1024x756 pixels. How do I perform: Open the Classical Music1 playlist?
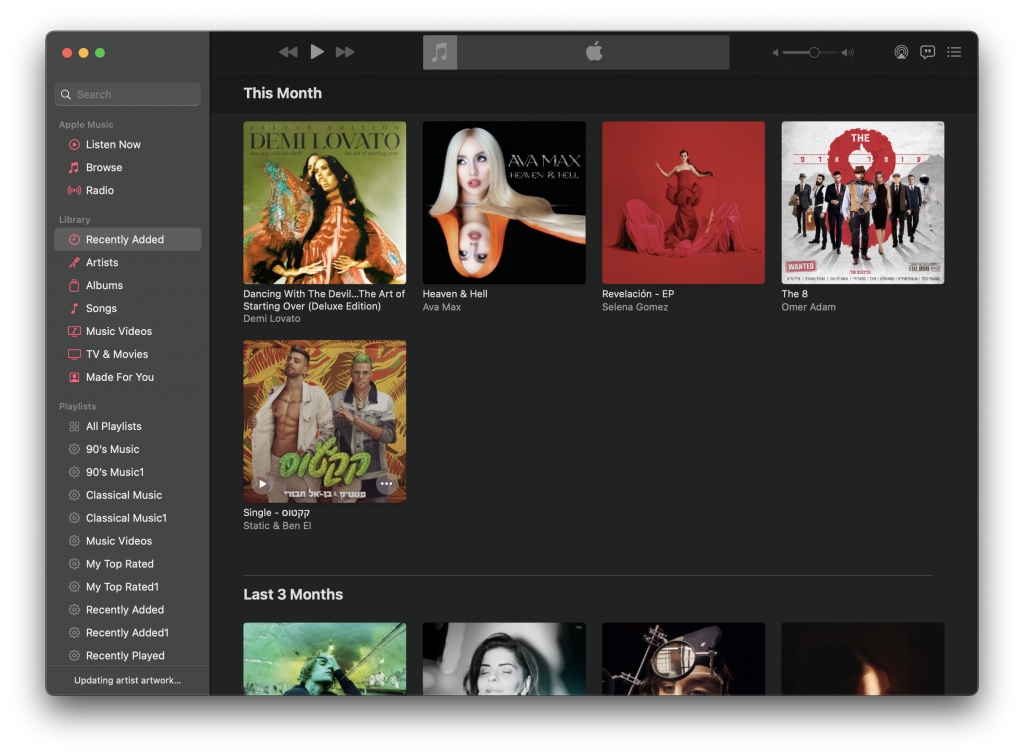128,518
